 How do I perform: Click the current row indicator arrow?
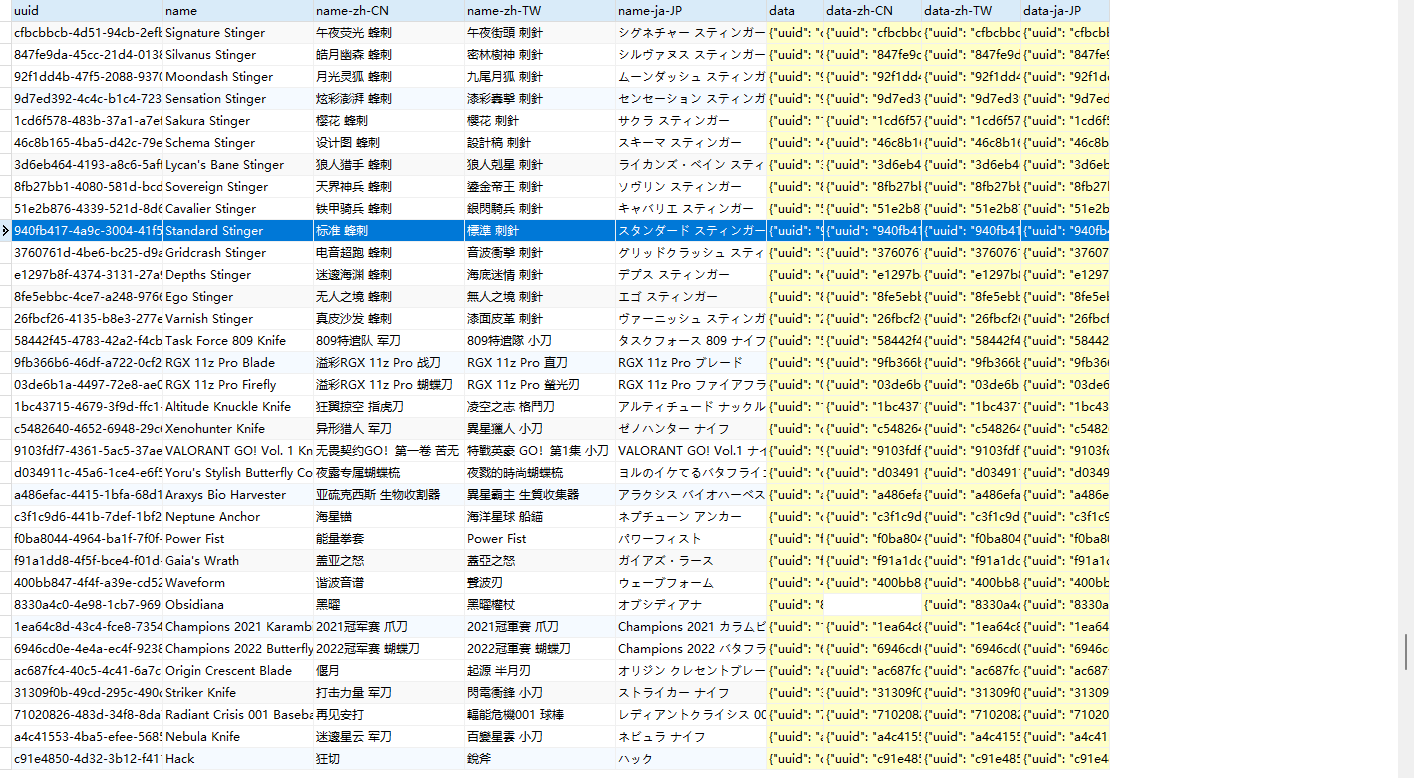tap(7, 231)
